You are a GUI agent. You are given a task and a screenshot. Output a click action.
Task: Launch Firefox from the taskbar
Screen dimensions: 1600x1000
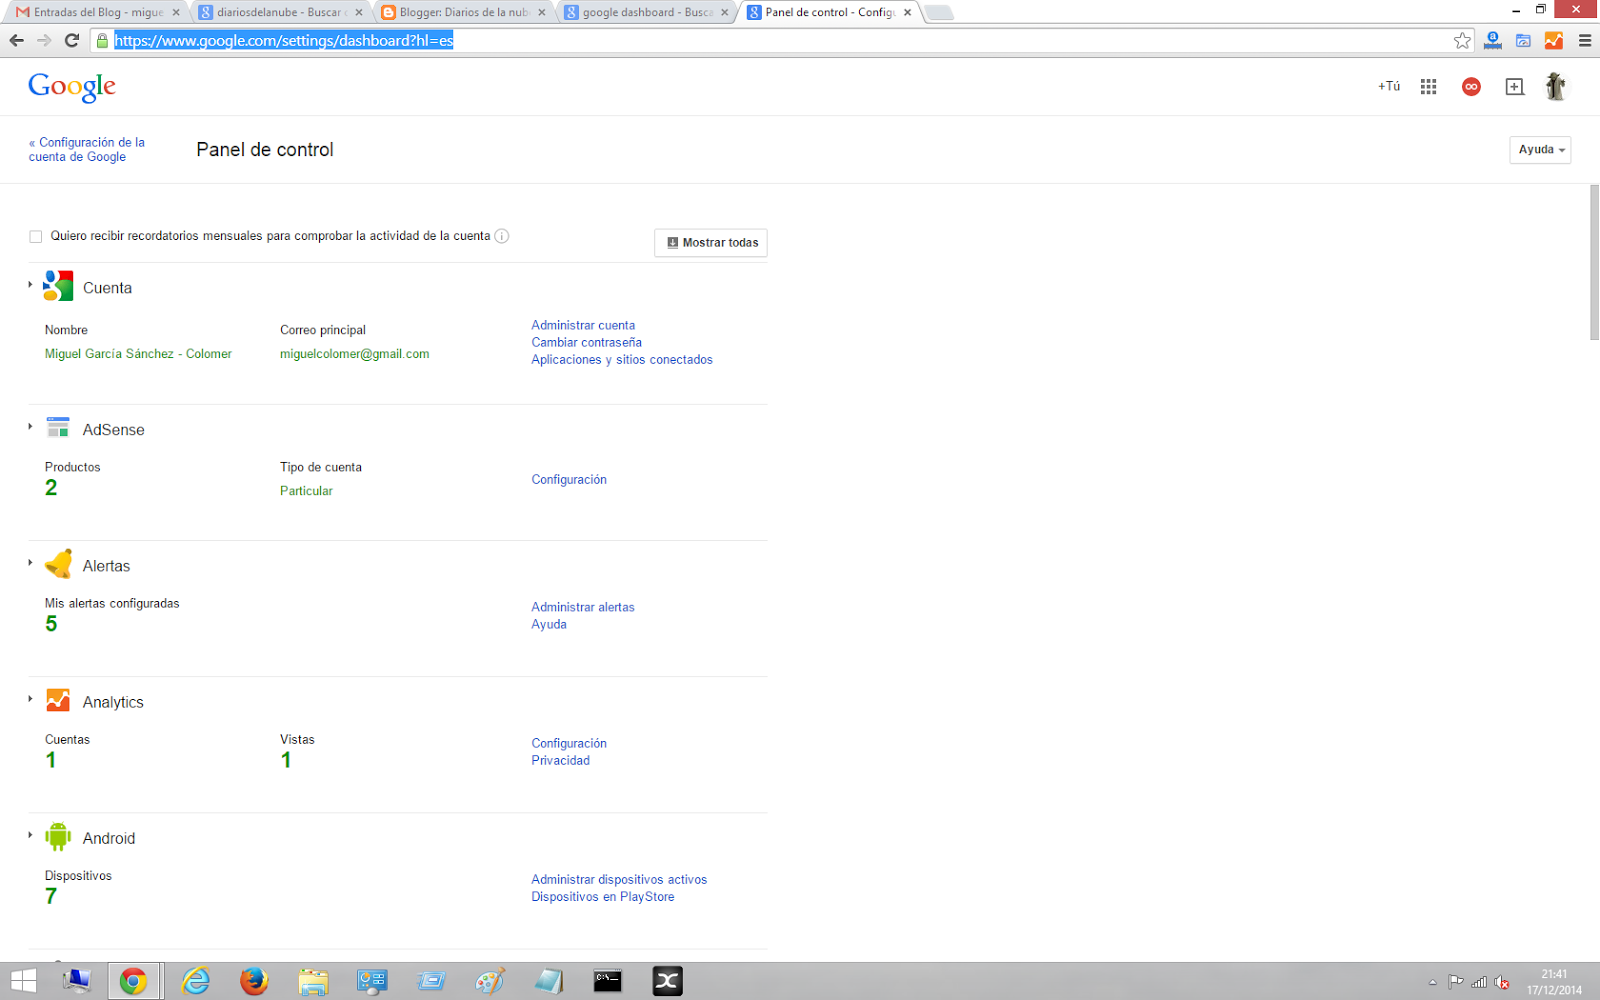tap(254, 981)
